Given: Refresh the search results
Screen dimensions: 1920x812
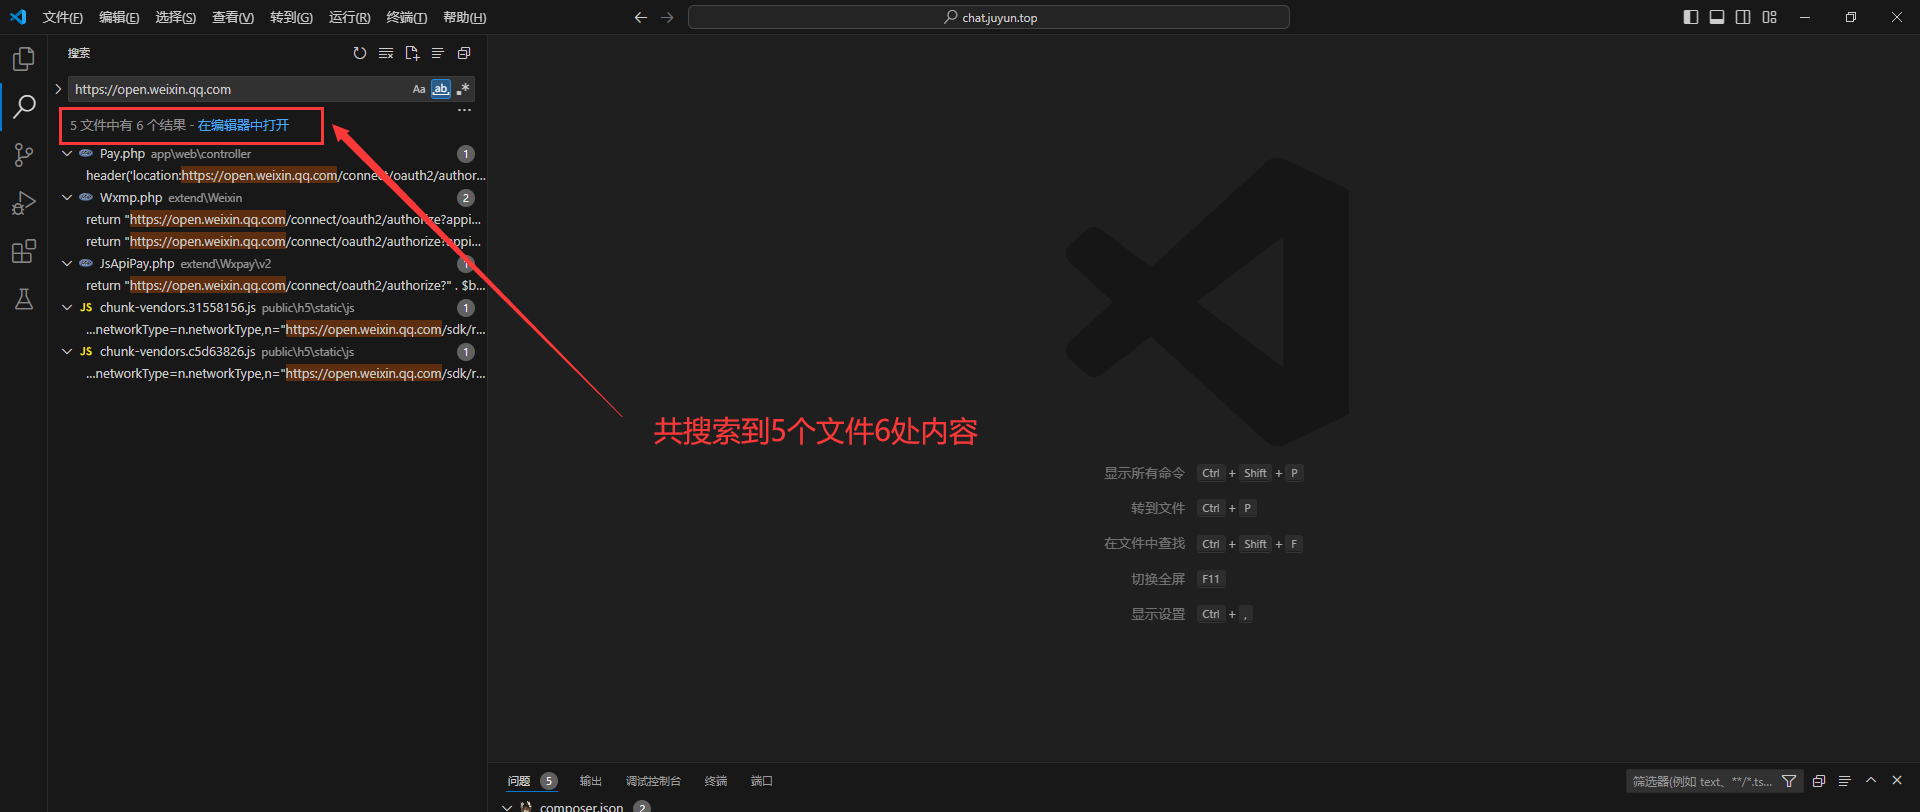Looking at the screenshot, I should 360,53.
